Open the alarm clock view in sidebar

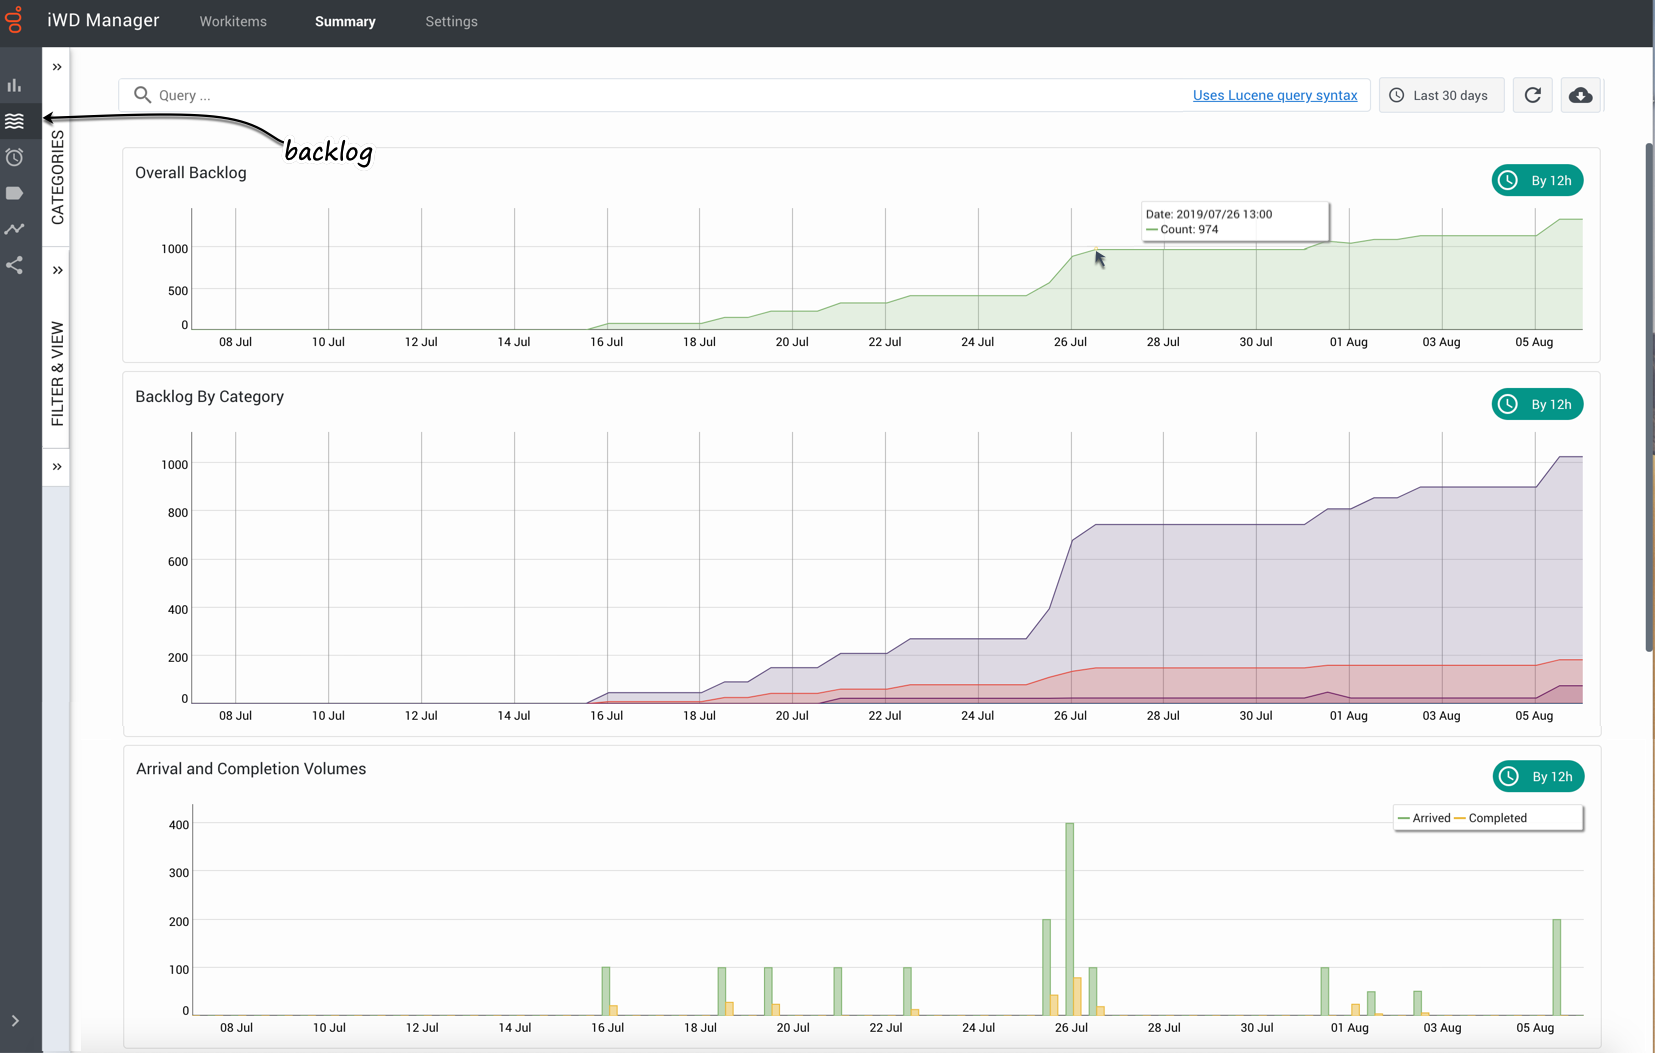14,157
